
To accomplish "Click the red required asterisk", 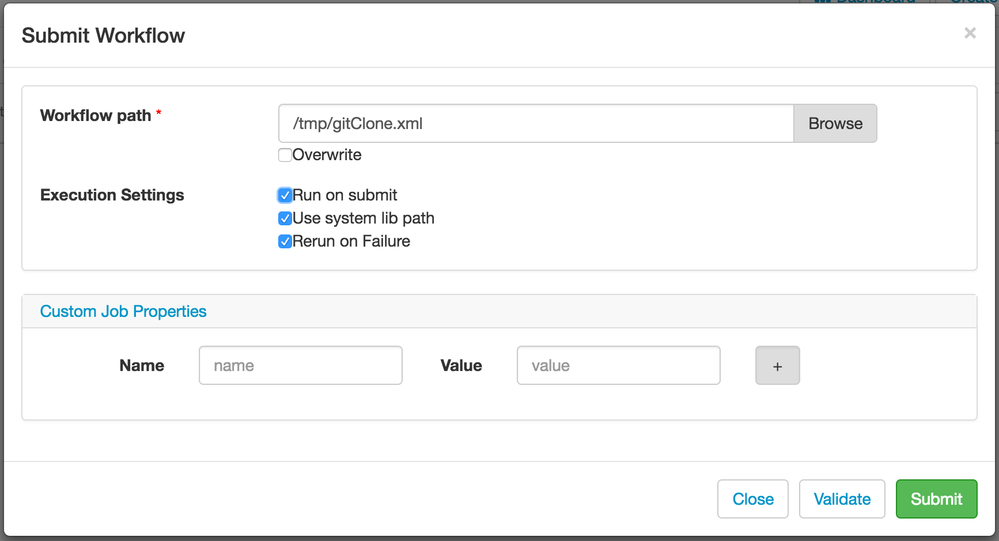I will pyautogui.click(x=159, y=114).
